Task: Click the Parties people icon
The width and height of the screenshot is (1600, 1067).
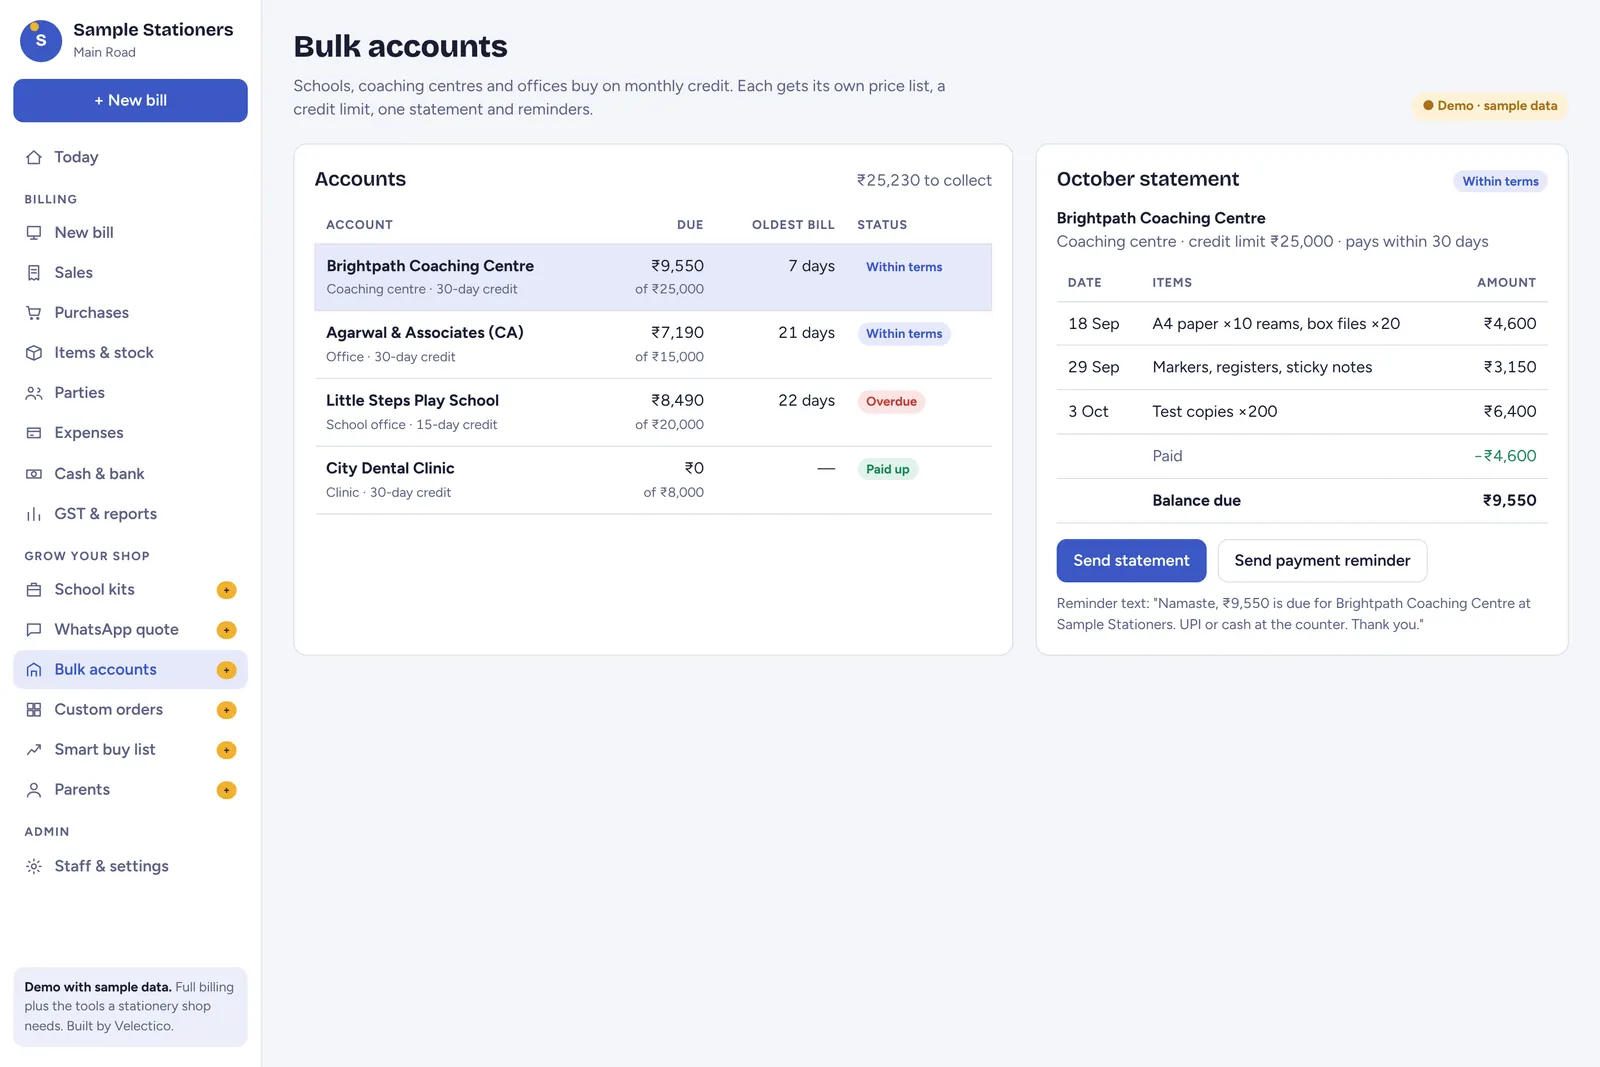Action: pos(34,393)
